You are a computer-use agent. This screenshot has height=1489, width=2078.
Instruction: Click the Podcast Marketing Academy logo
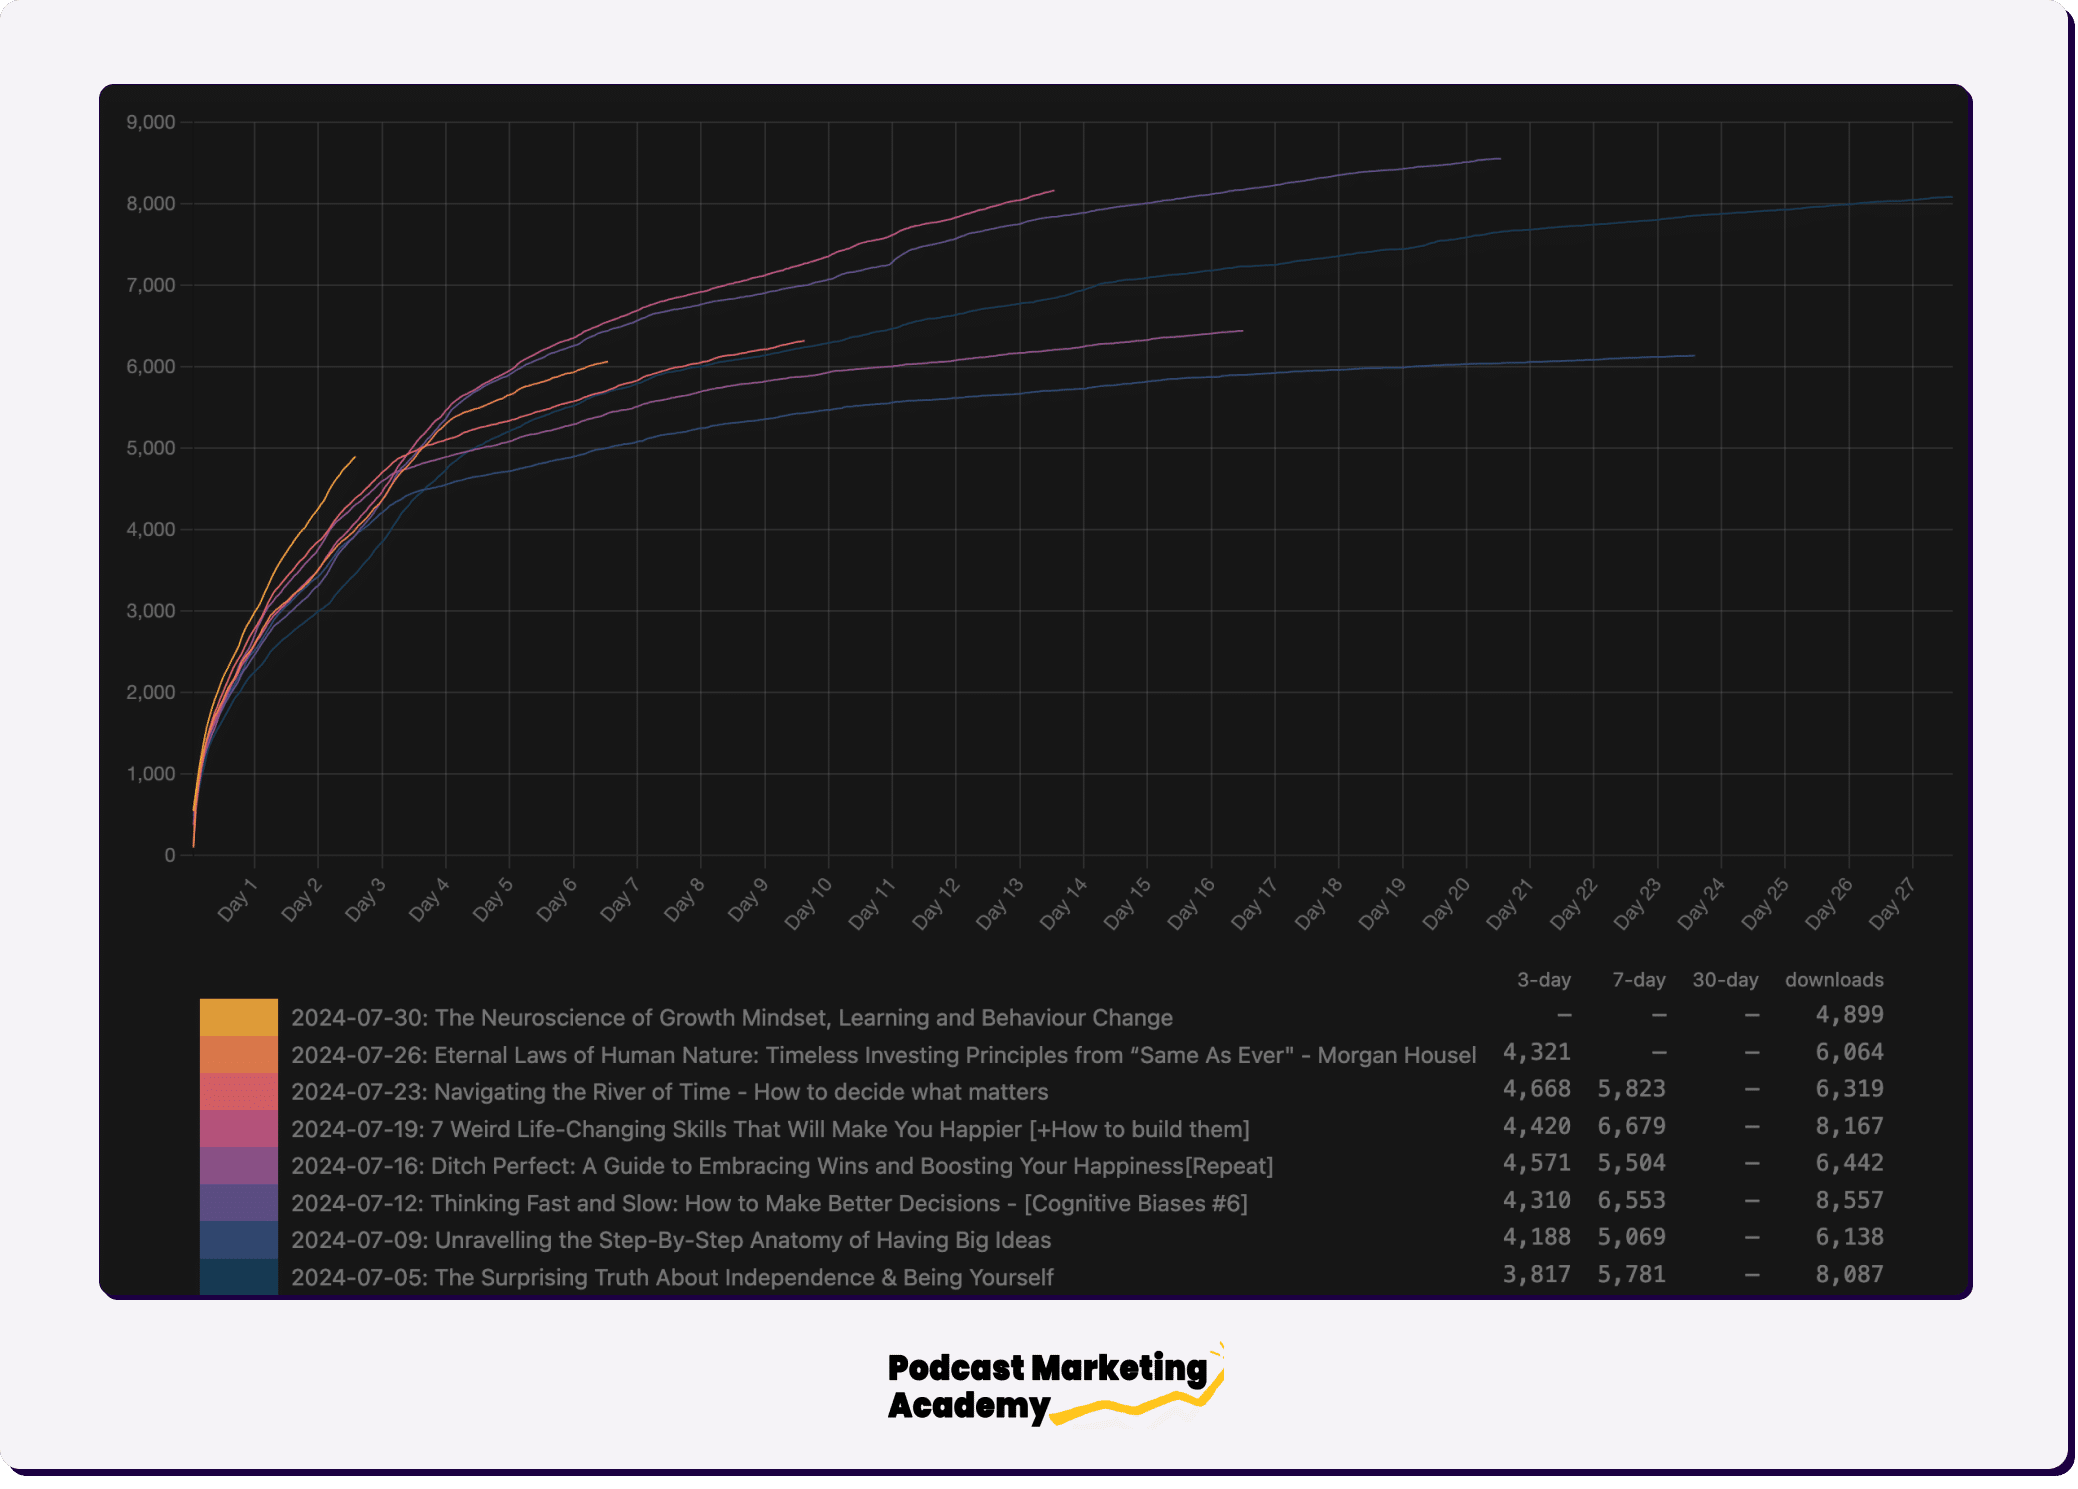pos(1056,1385)
